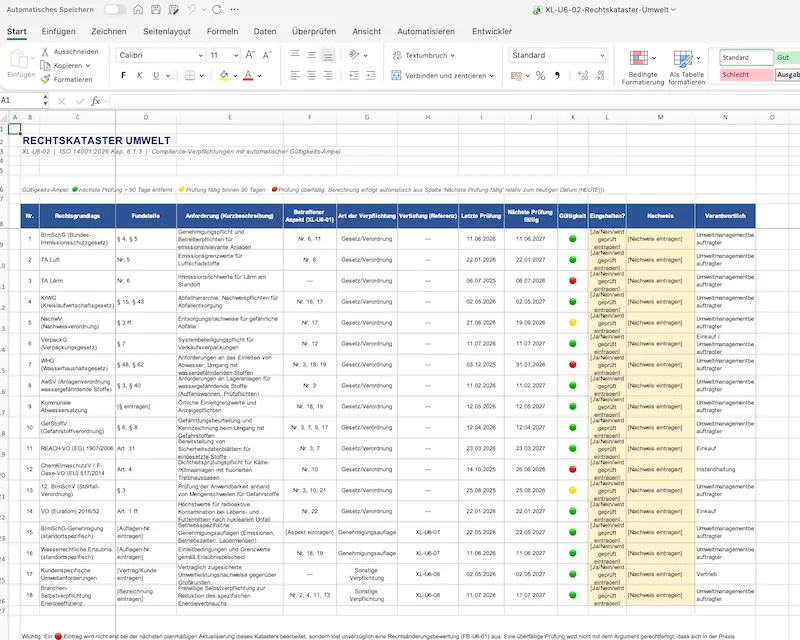Switch to the Formeln tab
This screenshot has height=640, width=800.
(222, 31)
